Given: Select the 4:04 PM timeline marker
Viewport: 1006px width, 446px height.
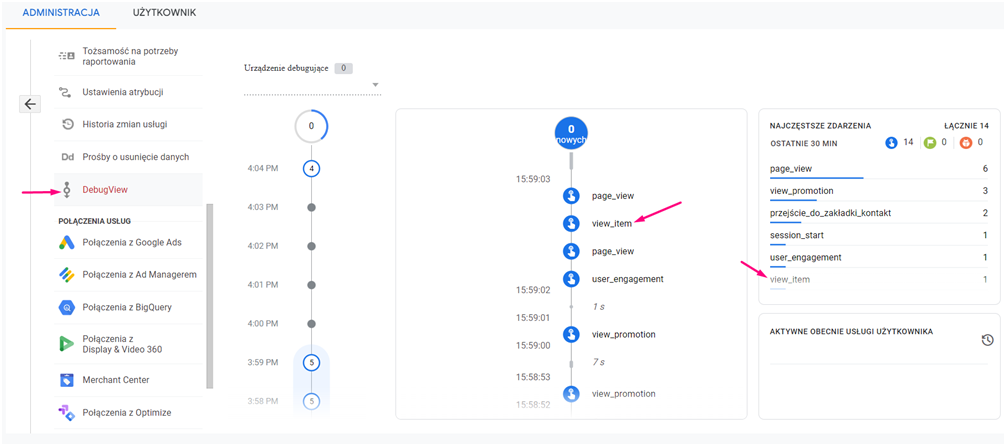Looking at the screenshot, I should 311,169.
